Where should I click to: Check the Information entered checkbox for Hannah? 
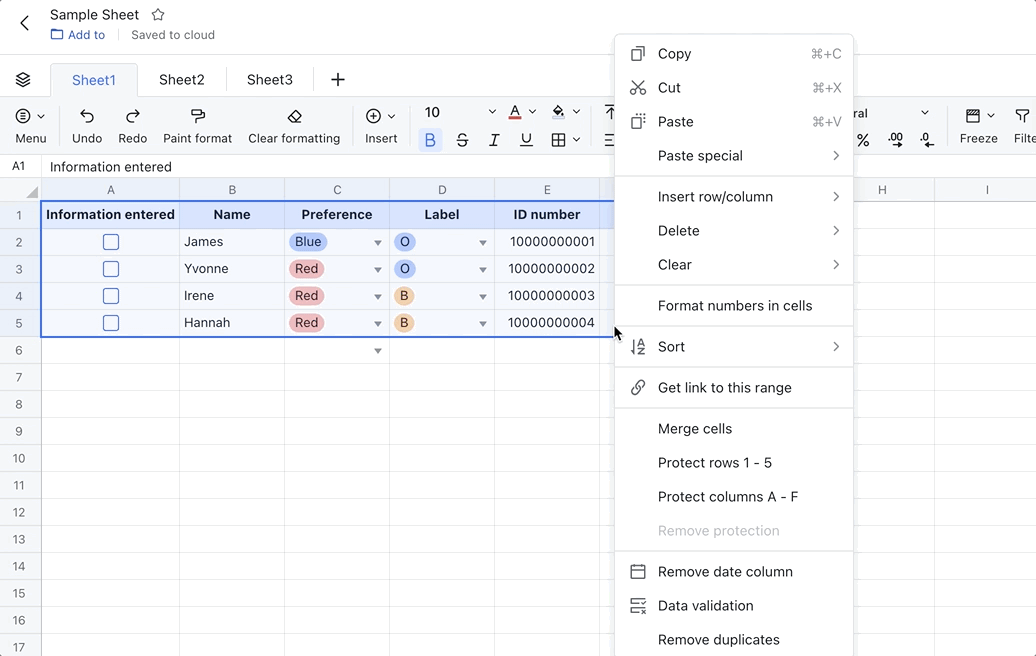point(110,322)
